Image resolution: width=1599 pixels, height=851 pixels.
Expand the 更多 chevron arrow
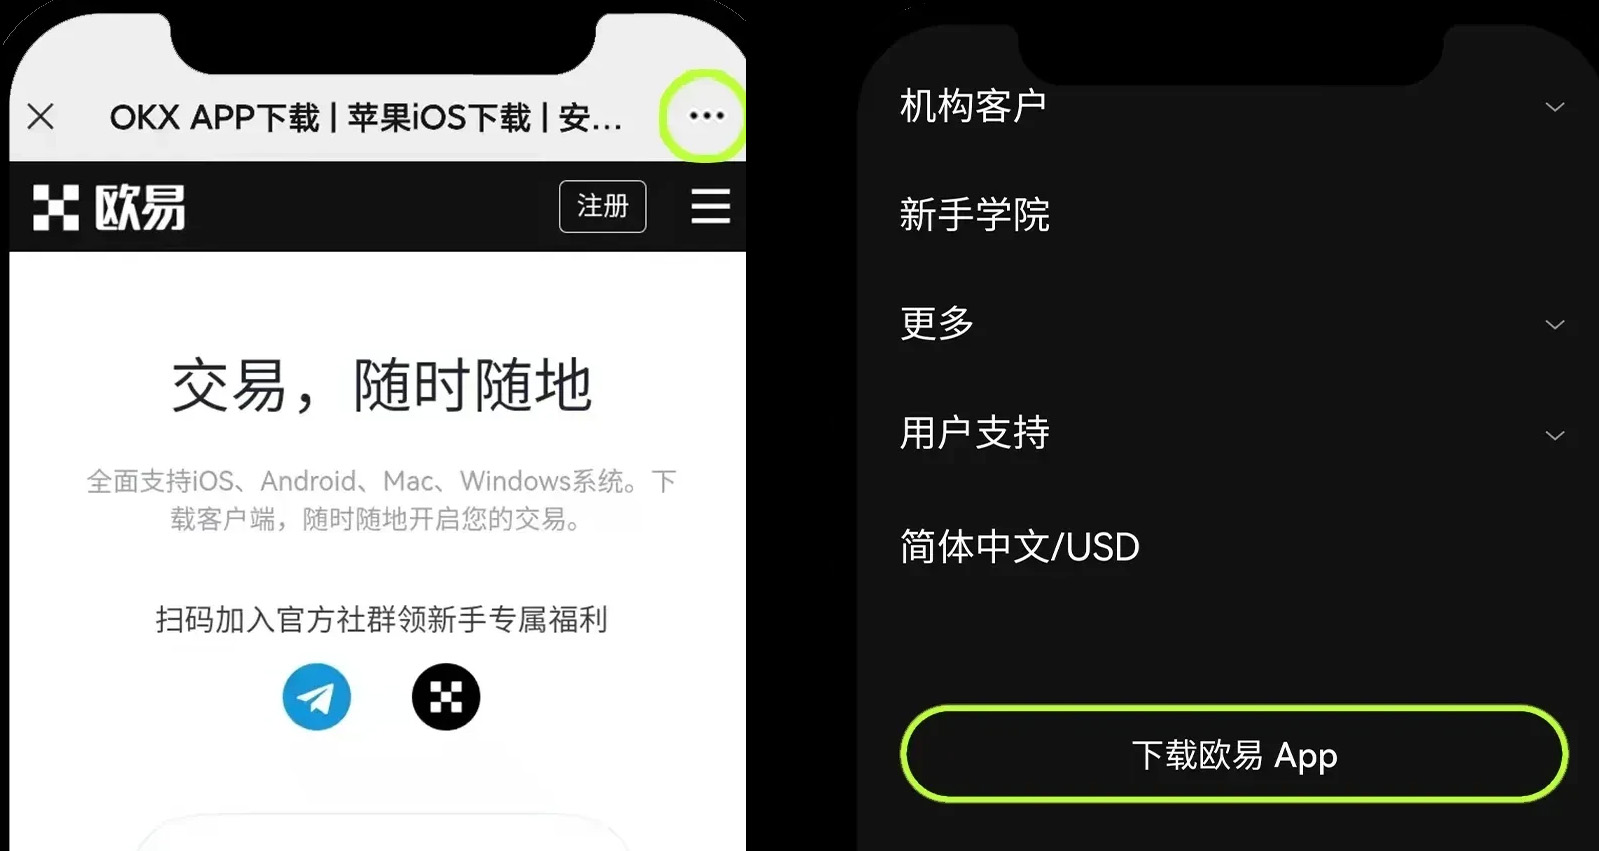click(x=1555, y=325)
